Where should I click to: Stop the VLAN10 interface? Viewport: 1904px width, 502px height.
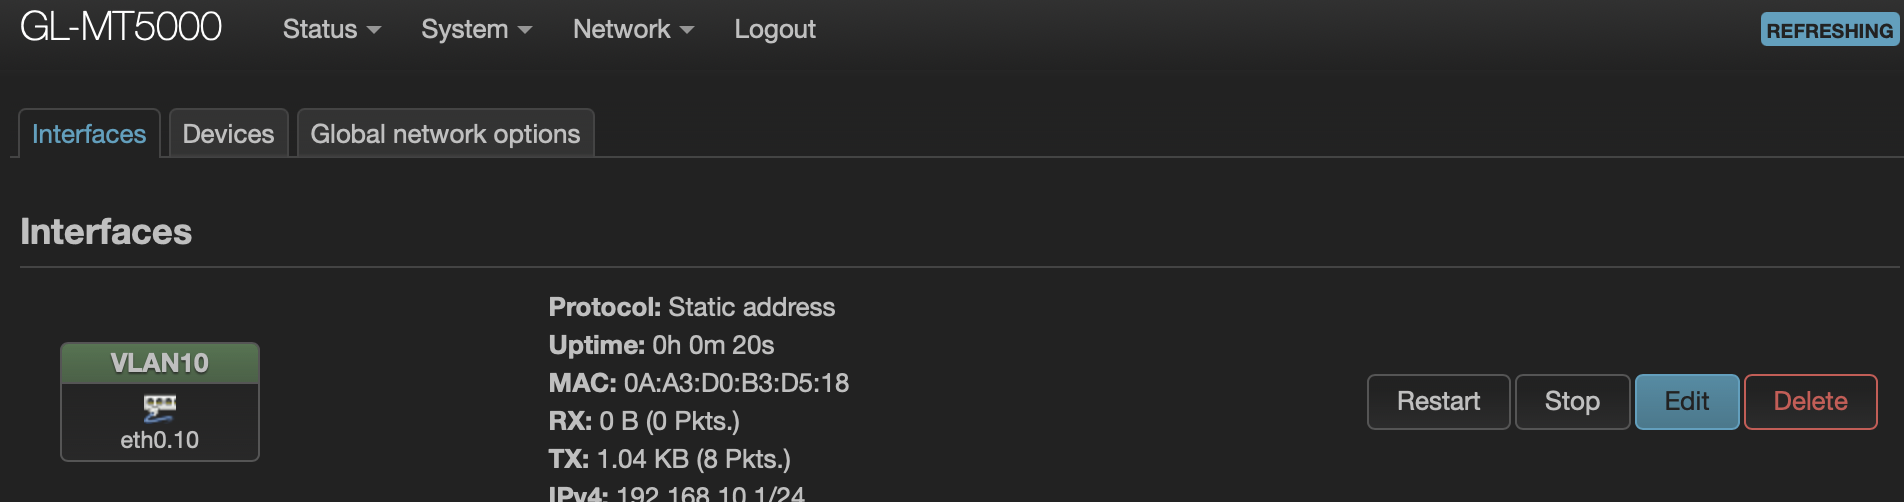click(1572, 401)
